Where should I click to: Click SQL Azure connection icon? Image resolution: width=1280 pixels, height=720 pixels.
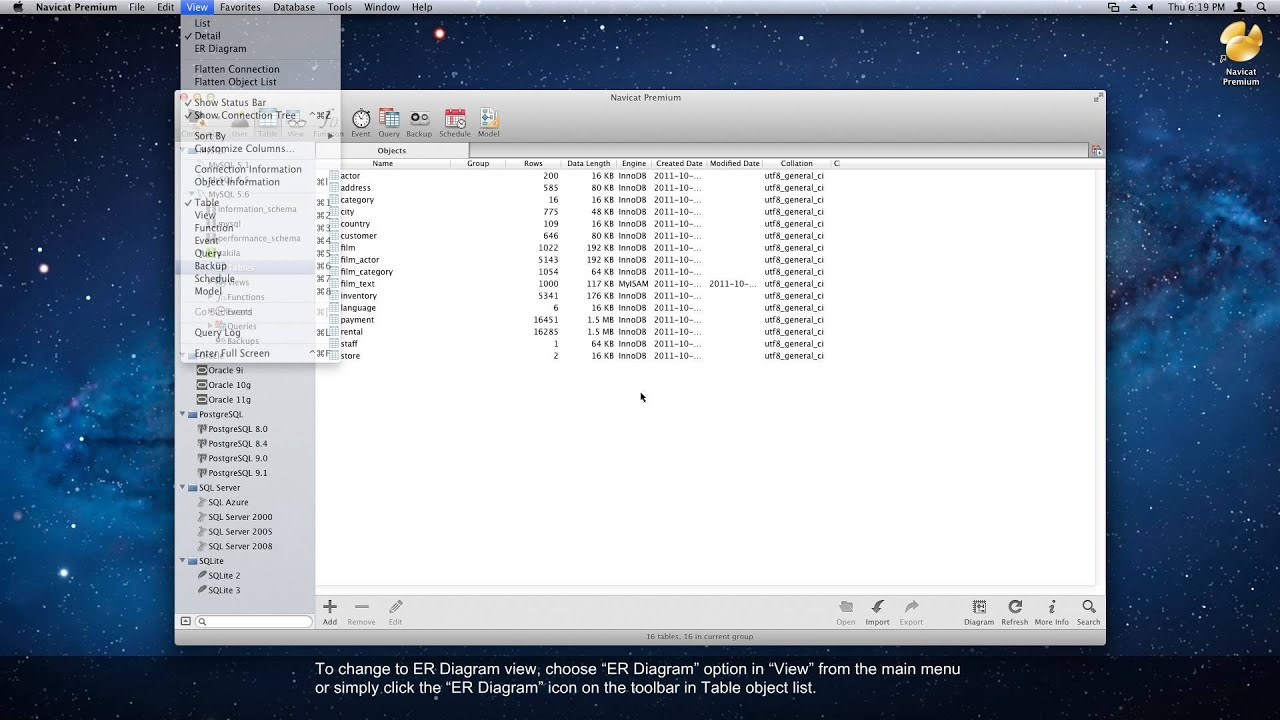tap(201, 502)
